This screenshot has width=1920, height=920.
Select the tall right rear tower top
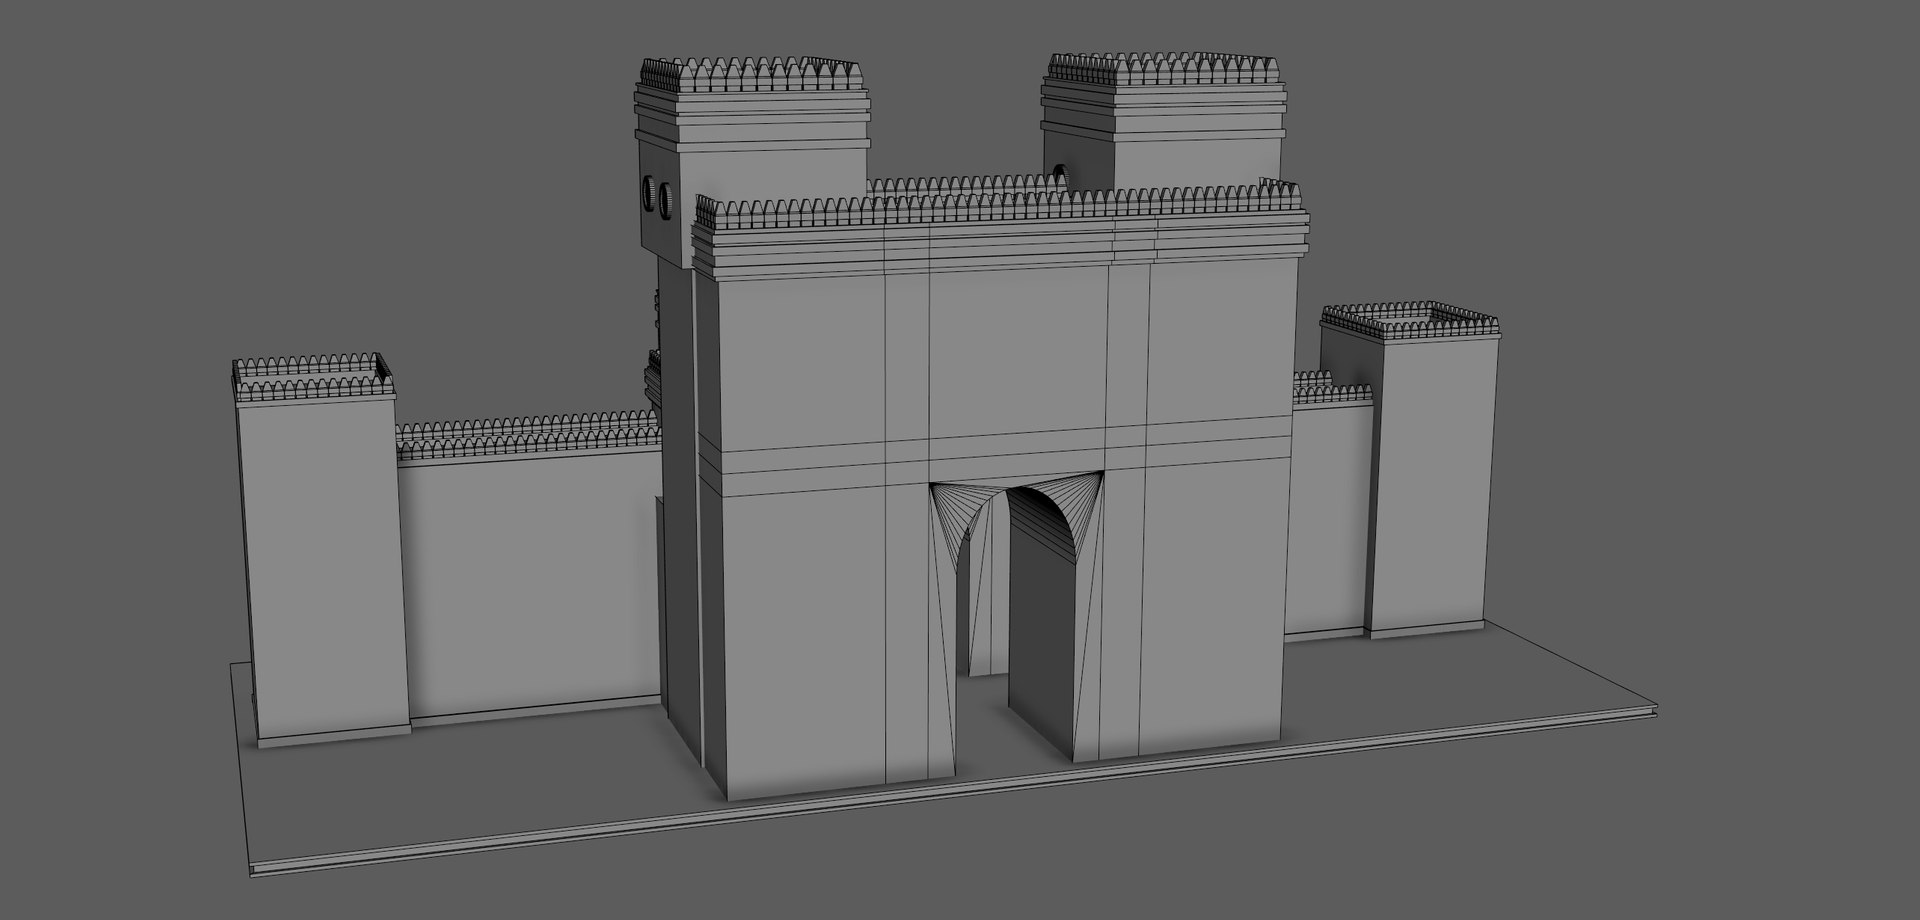pos(1163,120)
